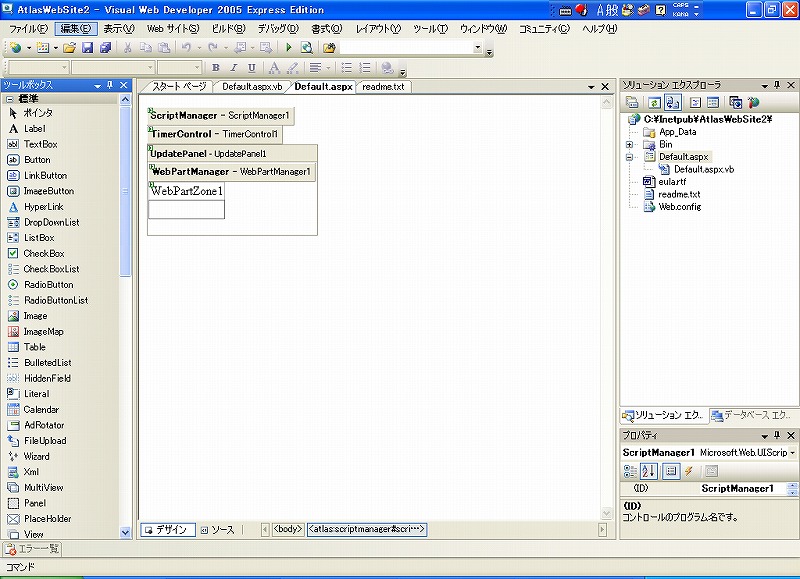Click the folder icon beside the toolbar search box

click(x=329, y=48)
